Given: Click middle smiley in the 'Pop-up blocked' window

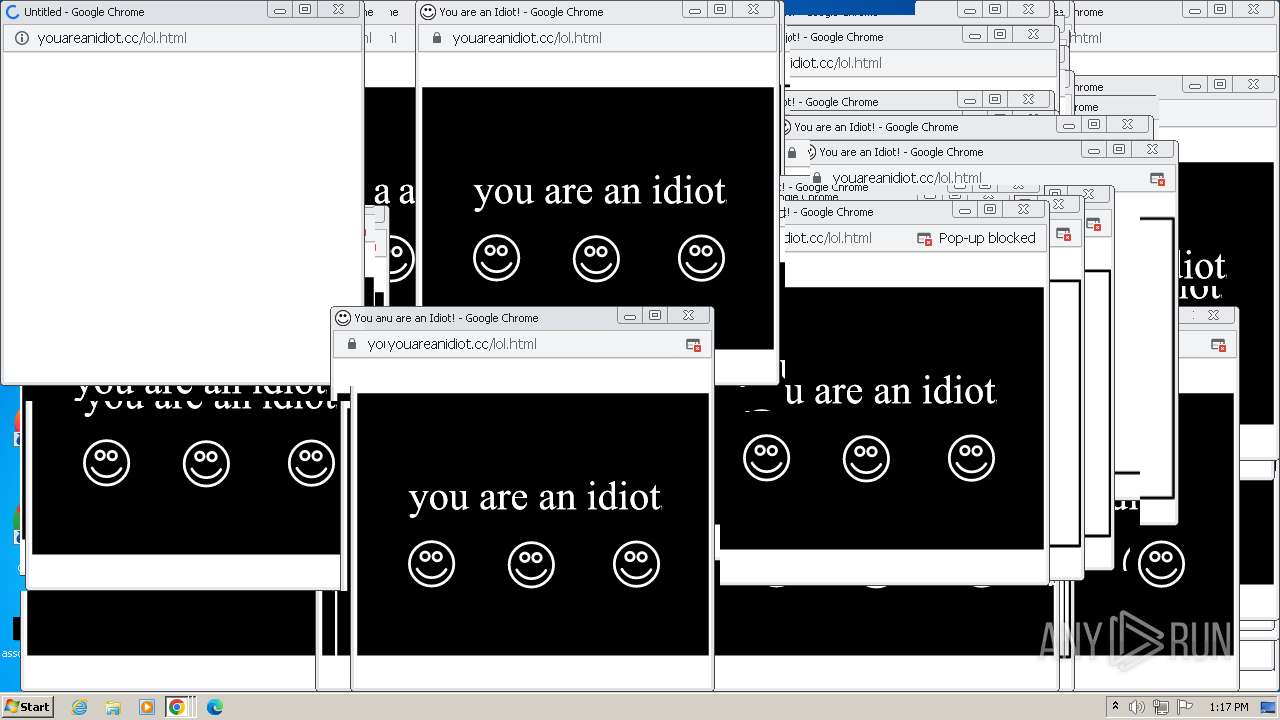Looking at the screenshot, I should [866, 459].
